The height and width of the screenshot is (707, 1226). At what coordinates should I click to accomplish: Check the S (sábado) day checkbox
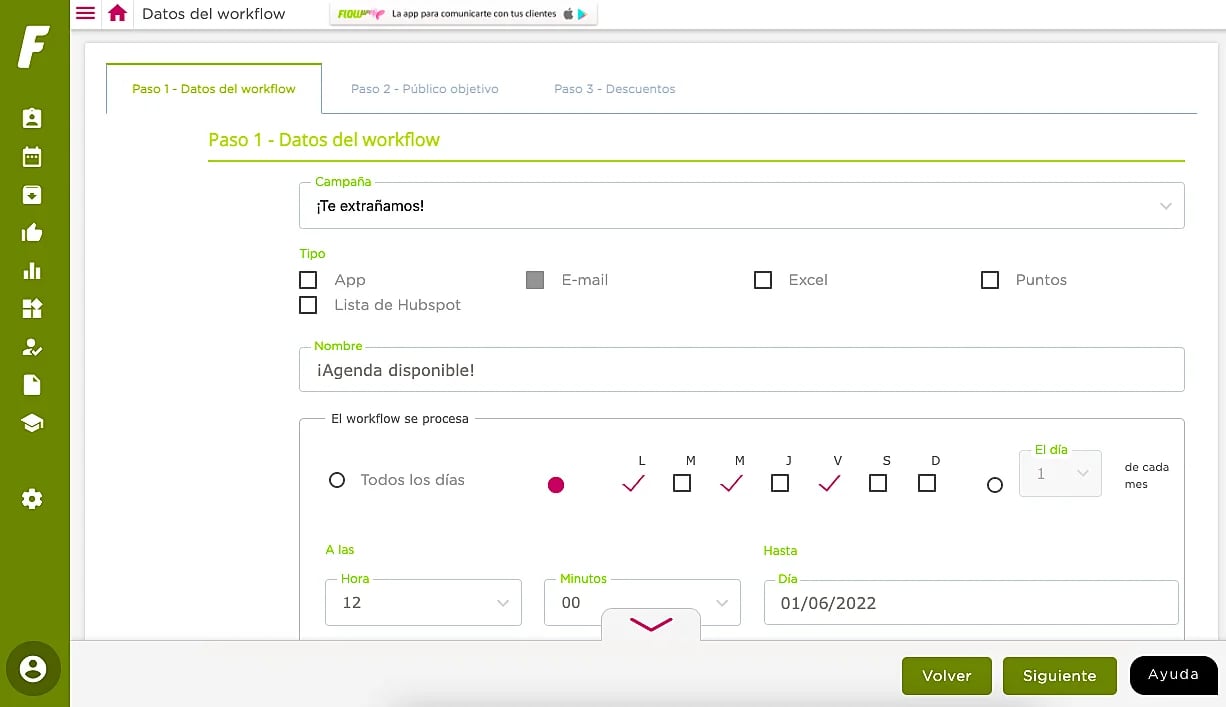click(878, 483)
